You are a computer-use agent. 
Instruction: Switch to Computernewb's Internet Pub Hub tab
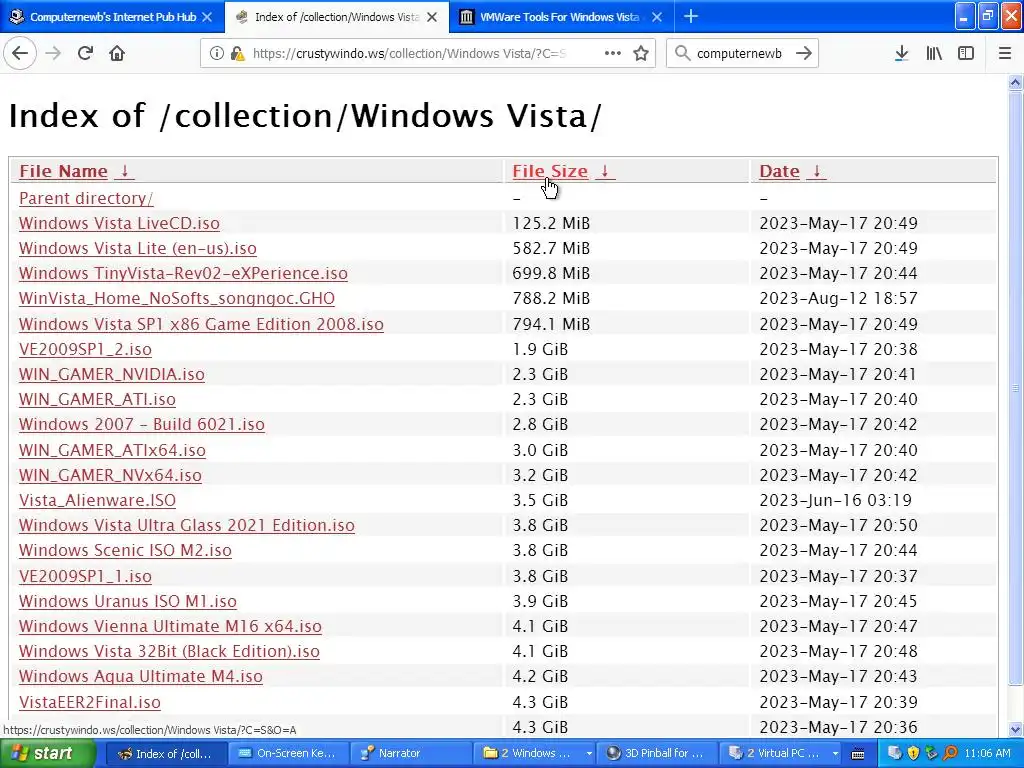[x=112, y=17]
